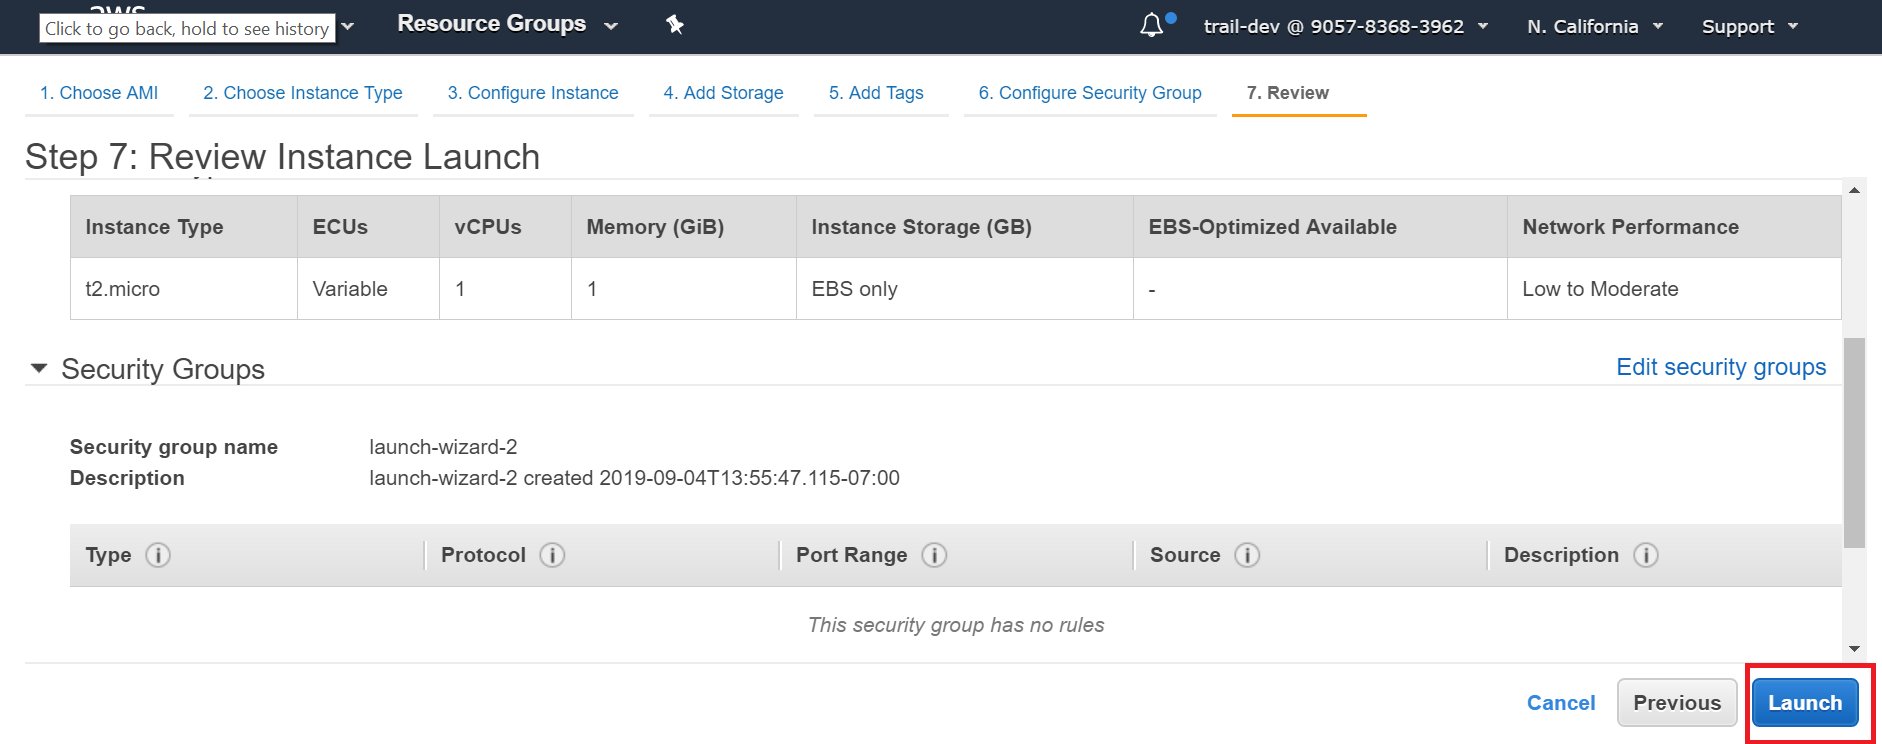
Task: Click info icon beside Port Range
Action: click(x=934, y=555)
